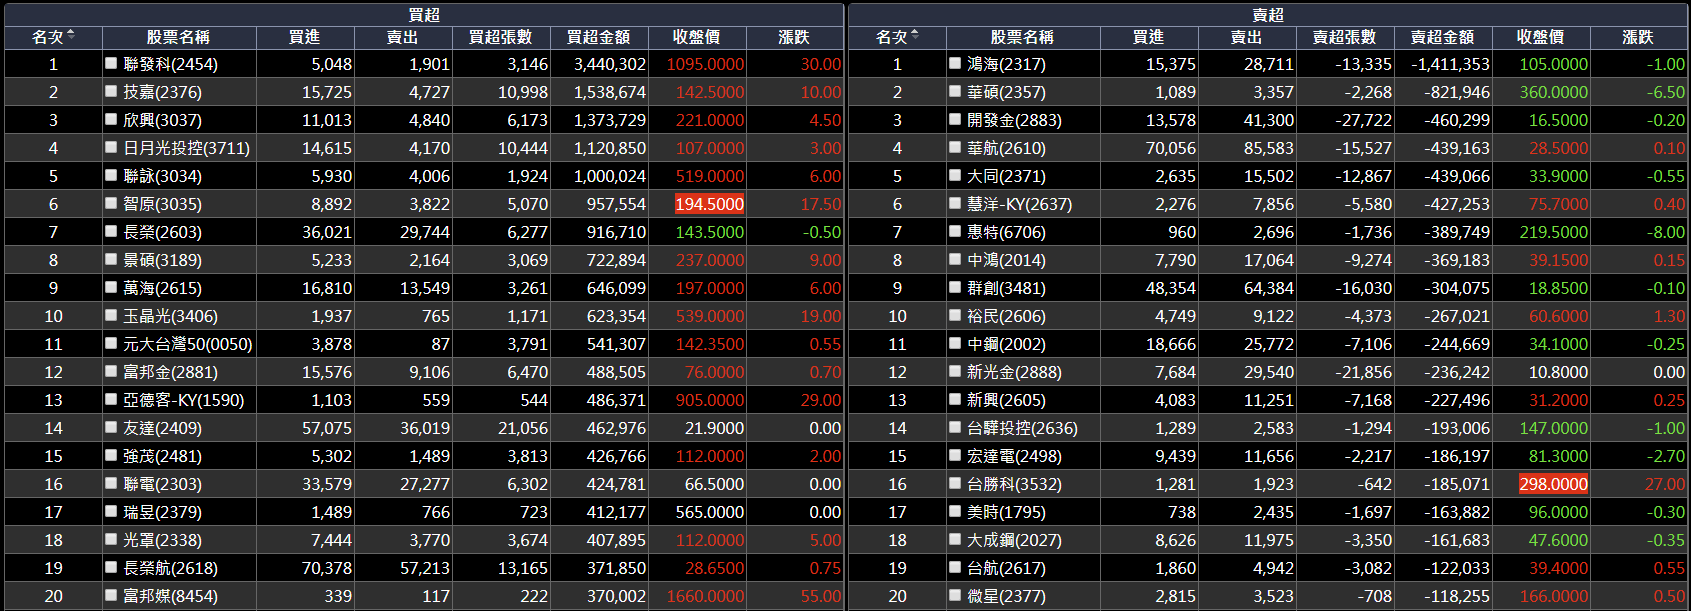Click the 賣超金額 column header

coord(1443,37)
